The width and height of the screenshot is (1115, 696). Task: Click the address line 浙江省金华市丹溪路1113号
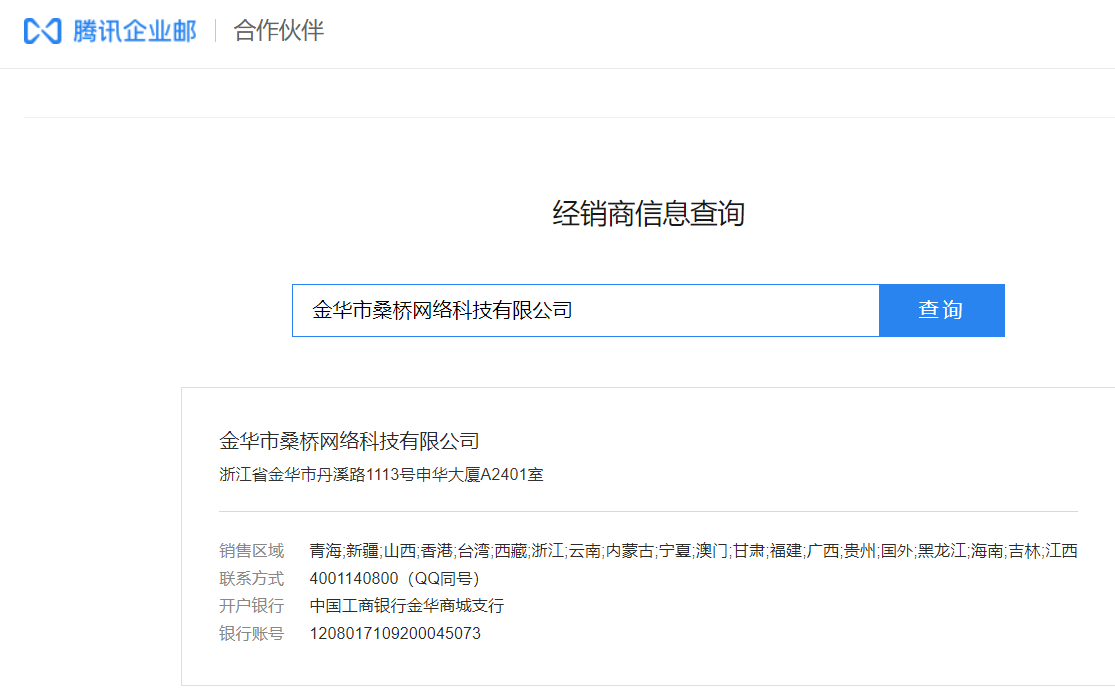coord(381,475)
